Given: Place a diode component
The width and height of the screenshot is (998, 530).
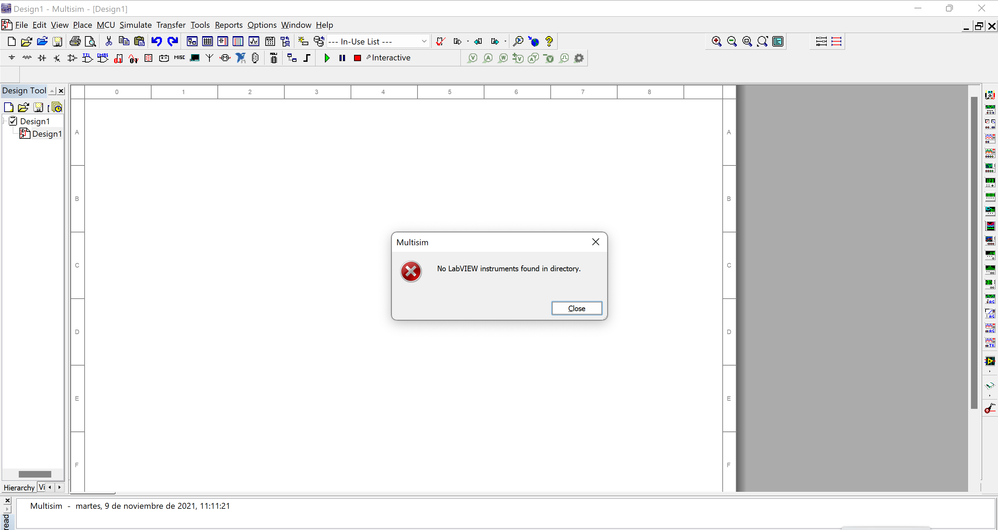Looking at the screenshot, I should click(41, 58).
